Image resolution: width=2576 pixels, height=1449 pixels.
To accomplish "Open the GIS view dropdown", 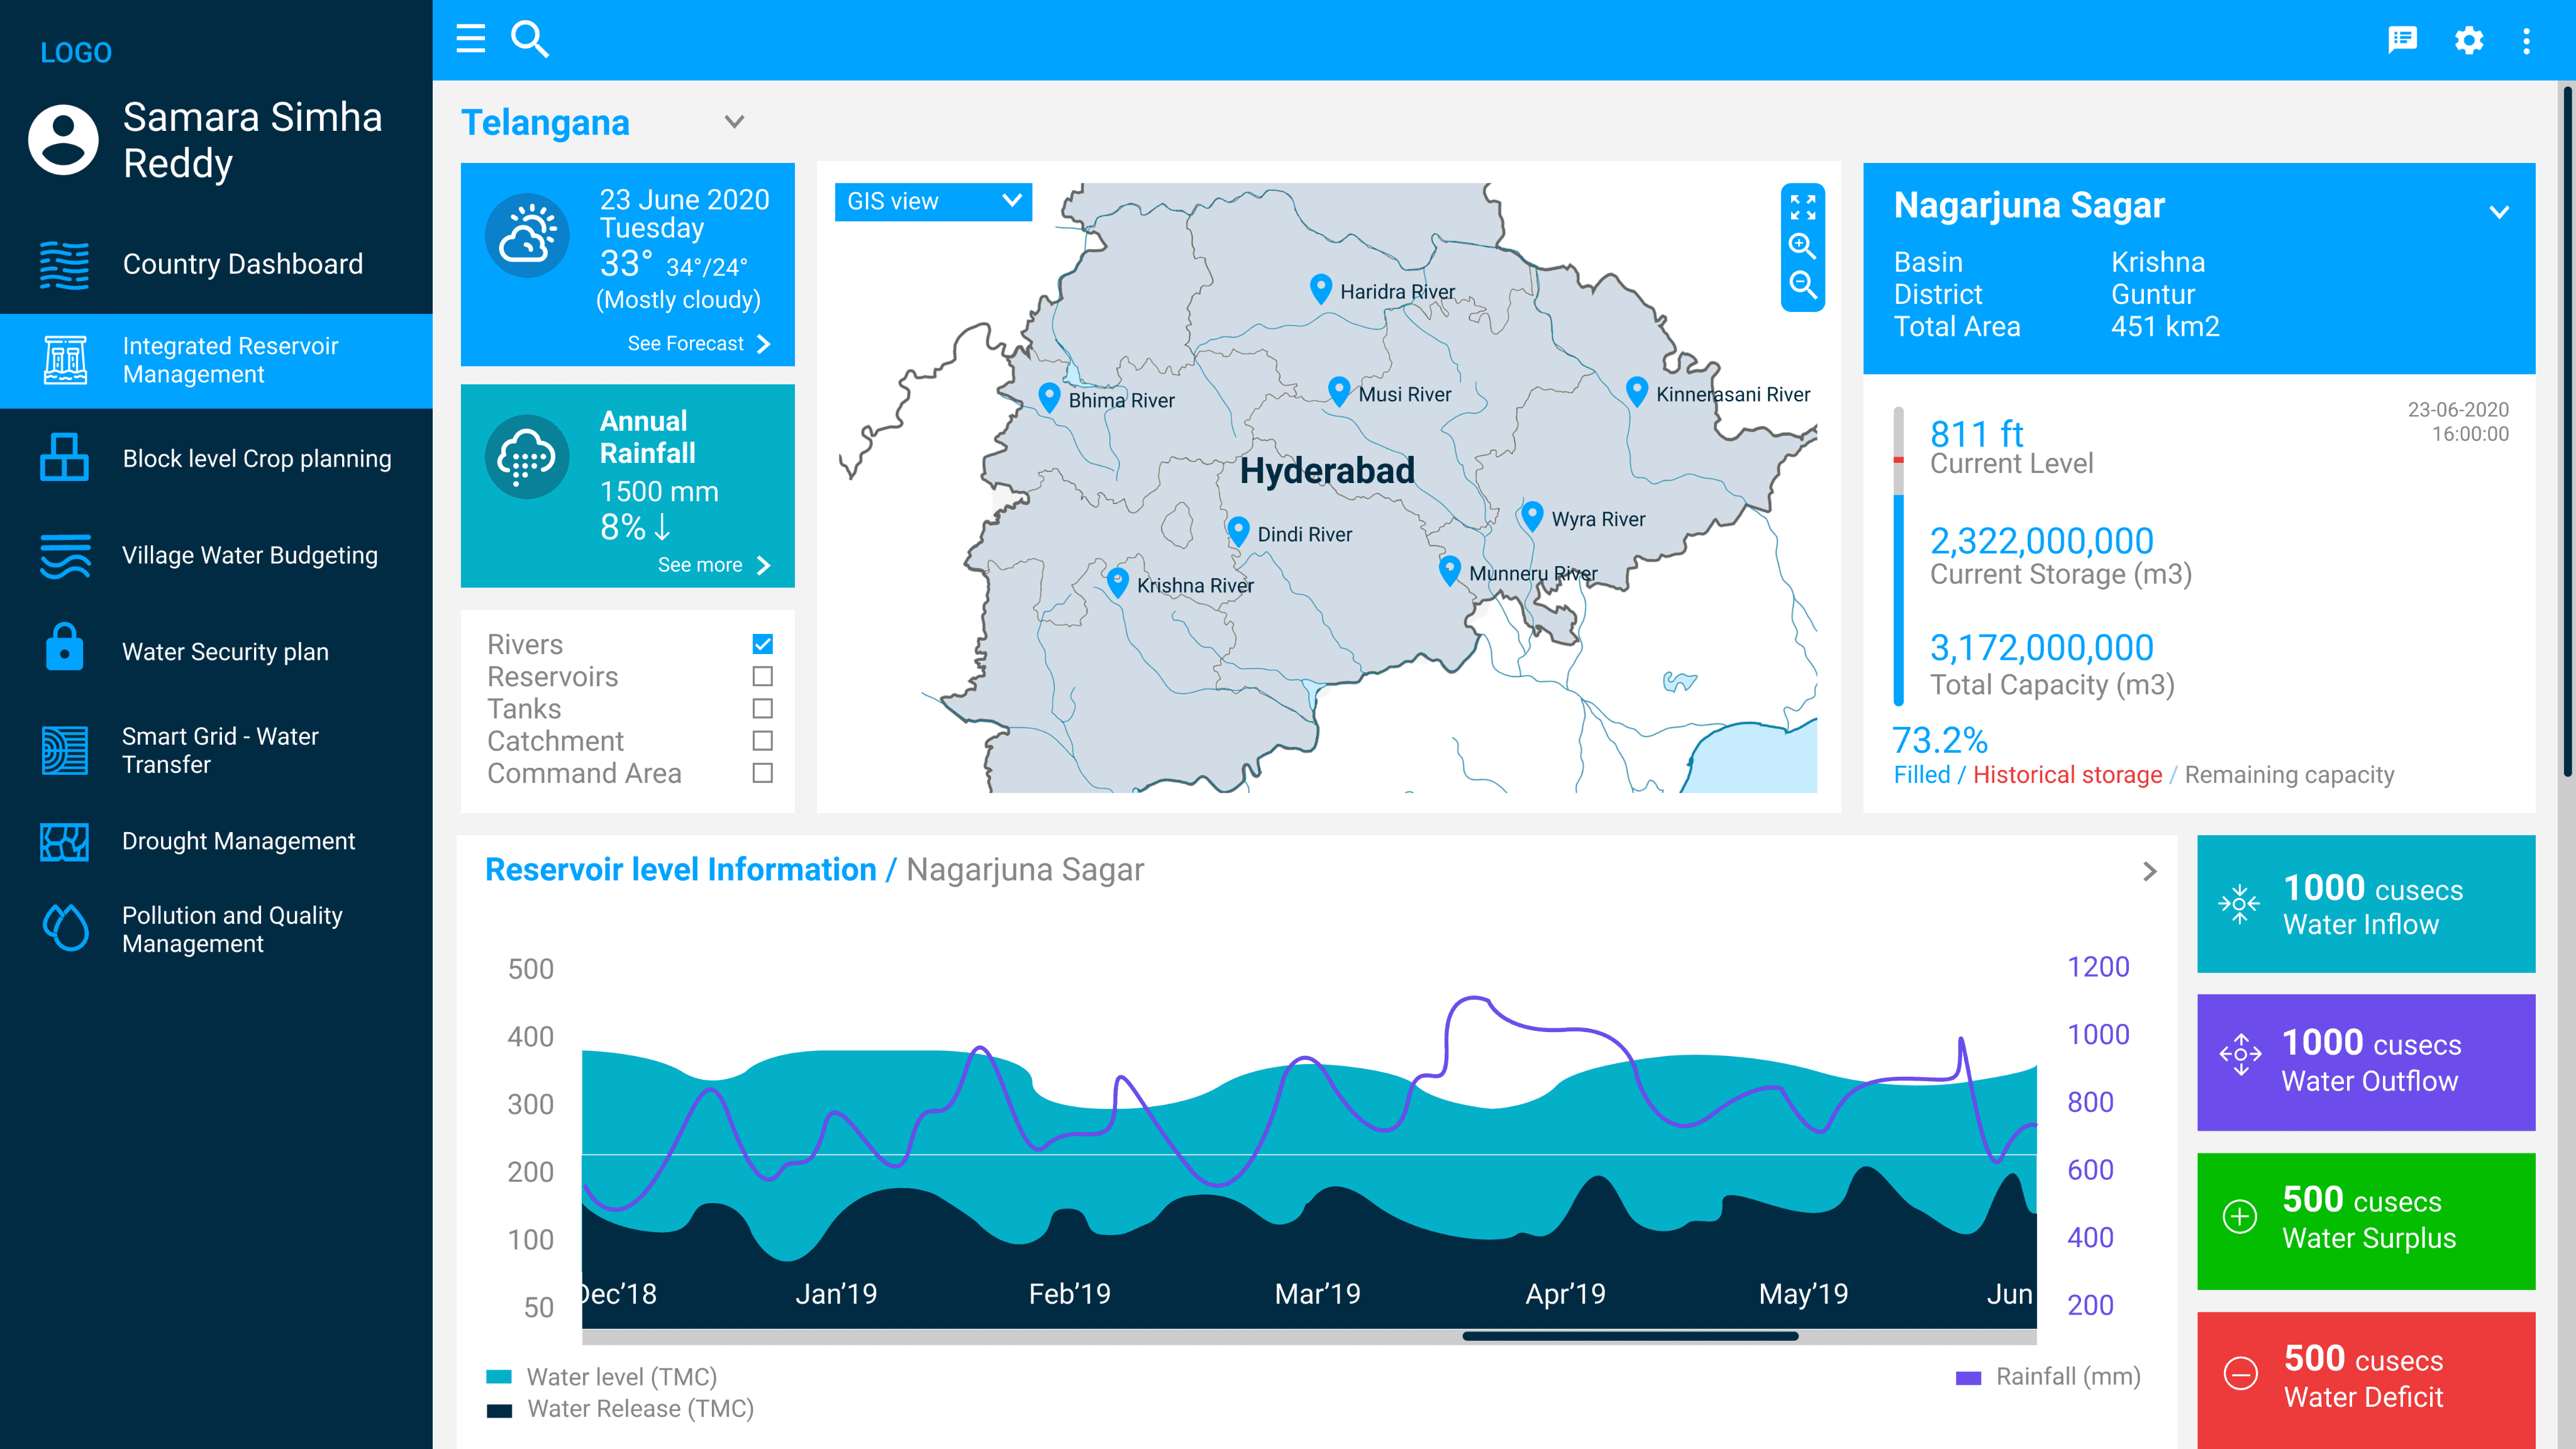I will pyautogui.click(x=932, y=201).
